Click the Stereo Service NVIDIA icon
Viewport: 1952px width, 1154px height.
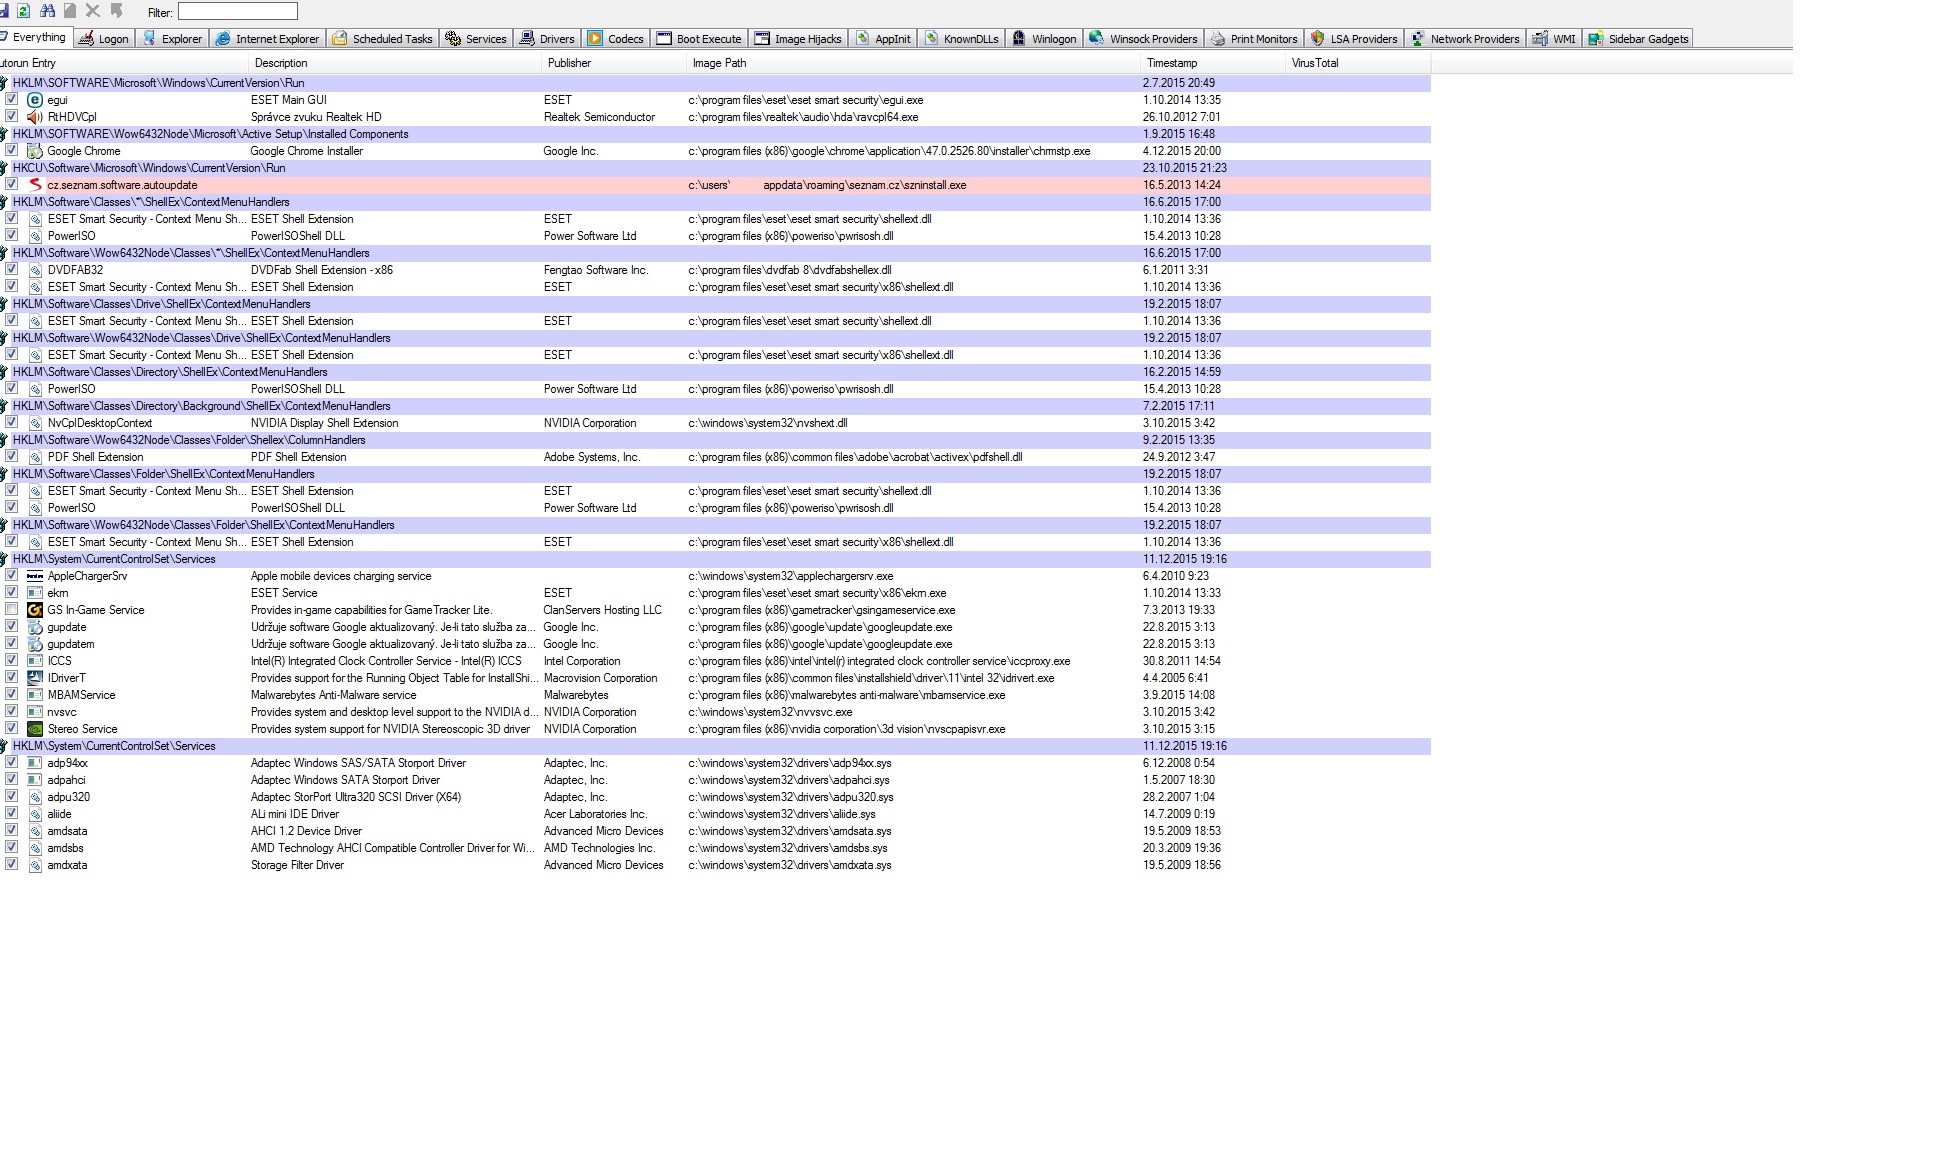(x=35, y=729)
